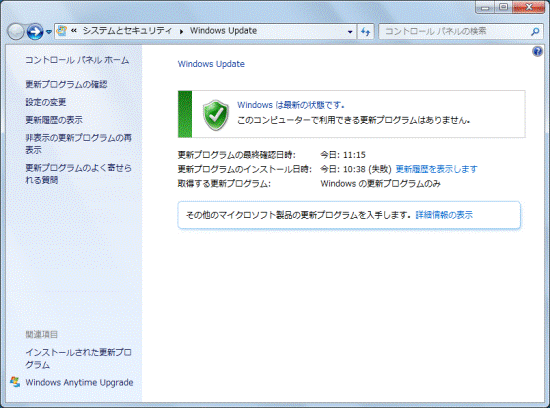Click the Windows Update page heading

(x=211, y=64)
